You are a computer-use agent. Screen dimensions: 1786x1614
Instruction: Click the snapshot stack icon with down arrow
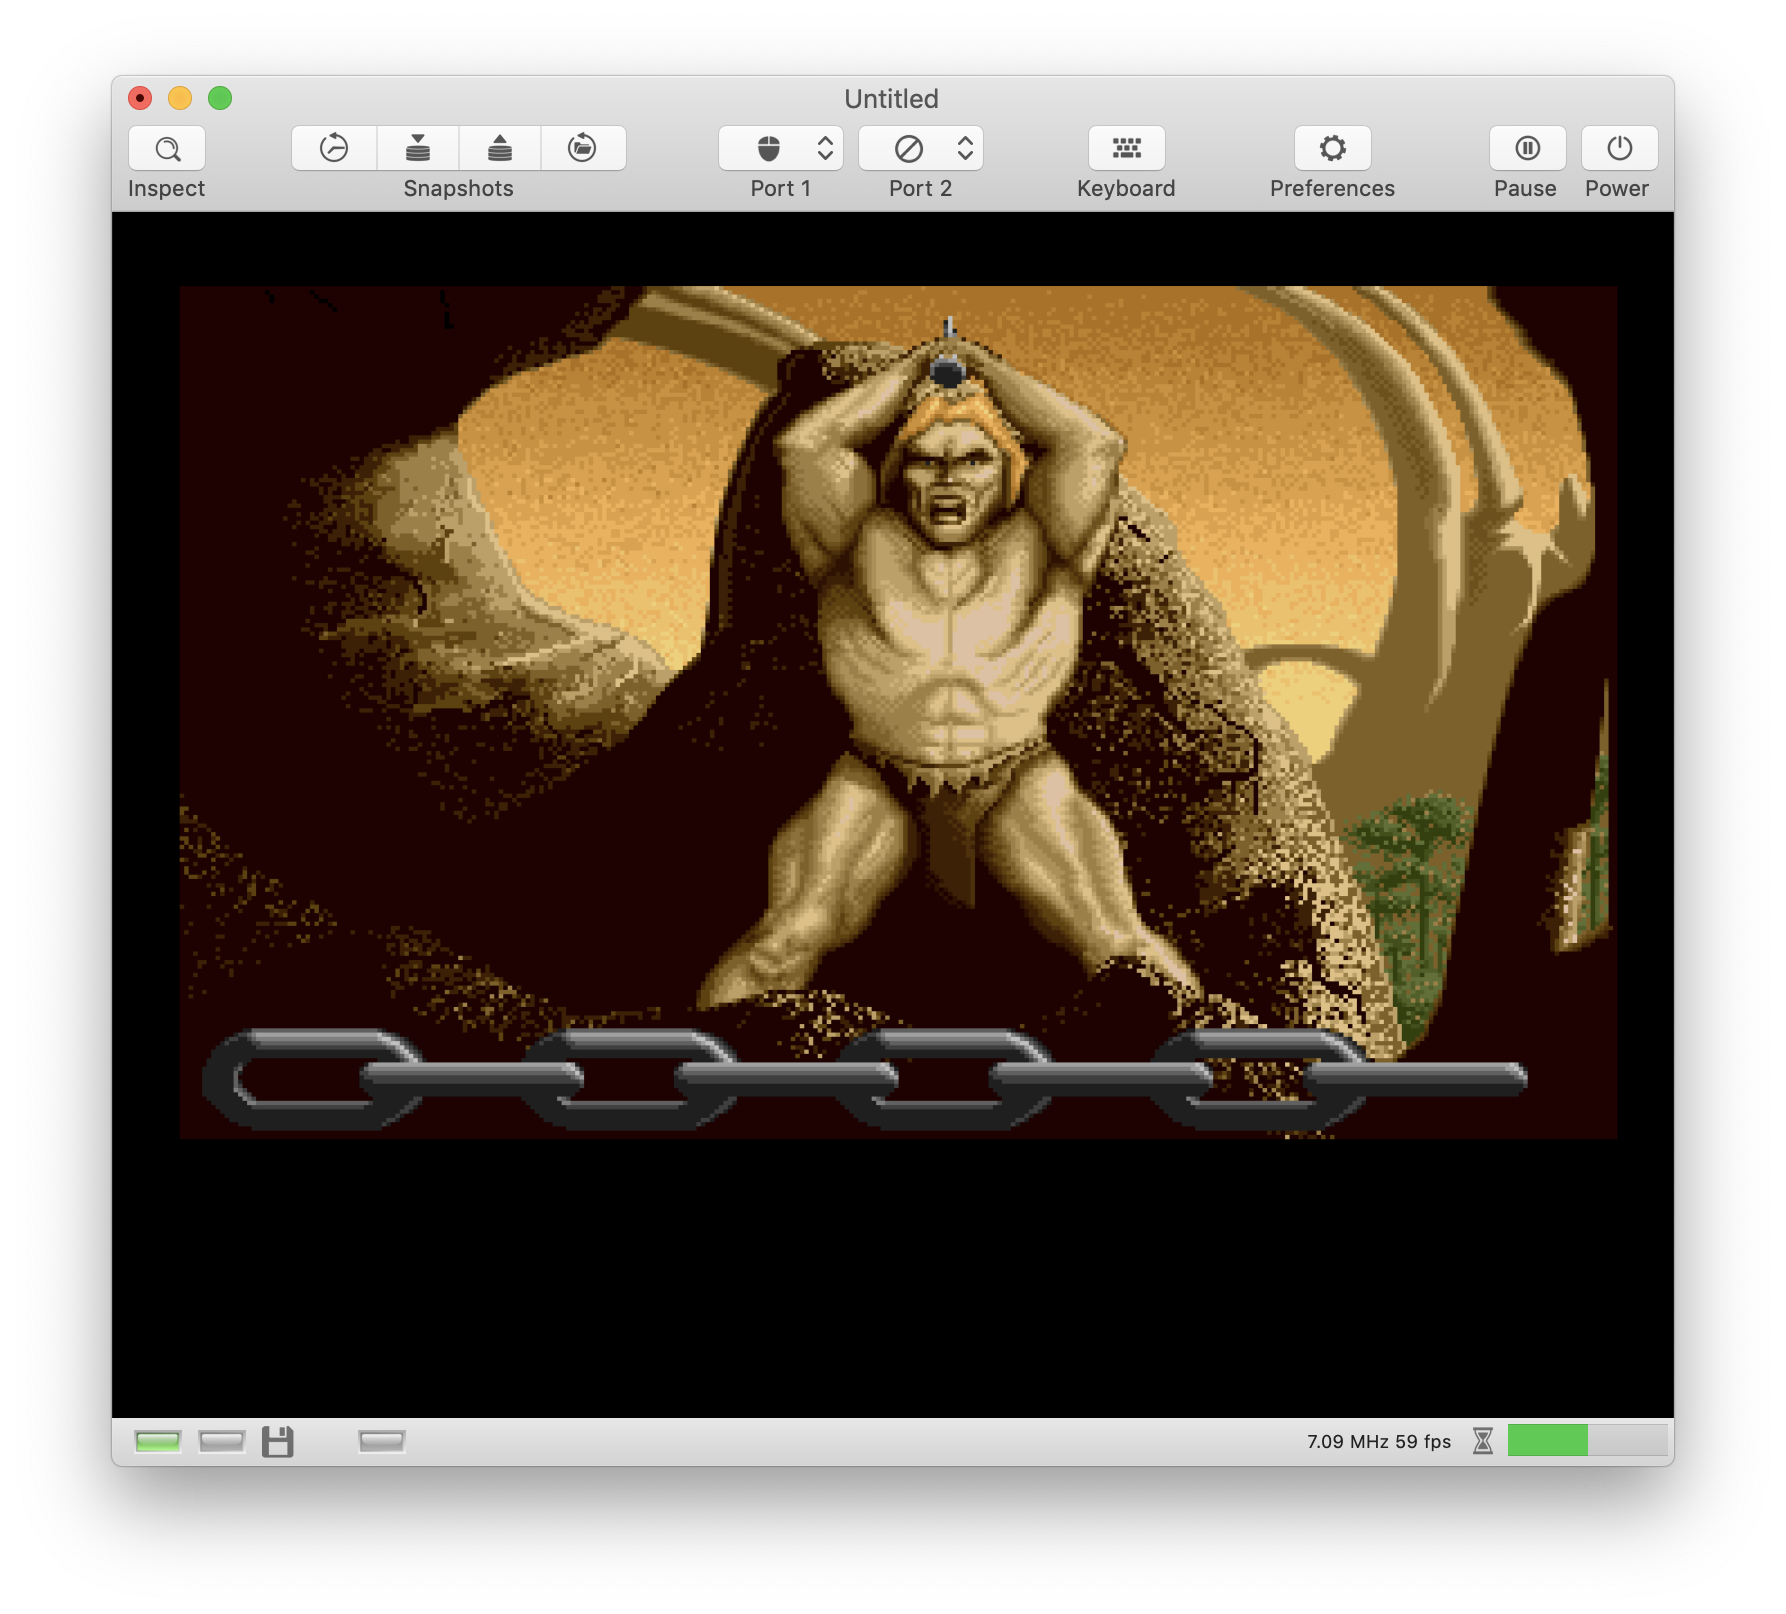(x=418, y=149)
